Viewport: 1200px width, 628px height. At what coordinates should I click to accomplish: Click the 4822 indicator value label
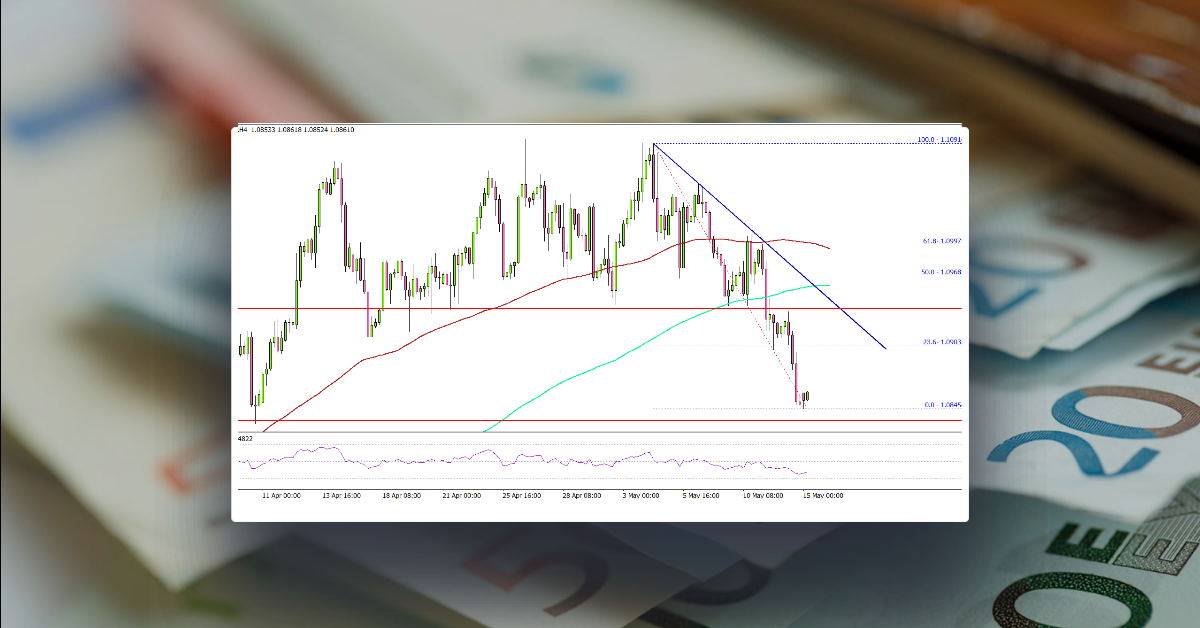[x=243, y=438]
